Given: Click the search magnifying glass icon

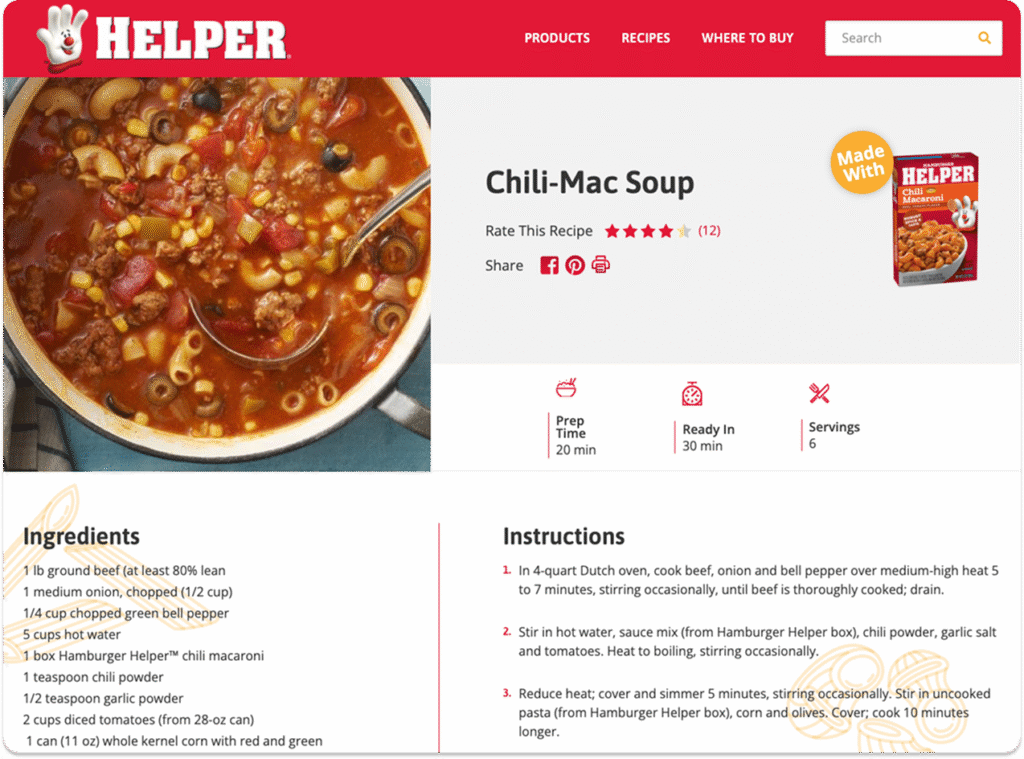Looking at the screenshot, I should (984, 38).
